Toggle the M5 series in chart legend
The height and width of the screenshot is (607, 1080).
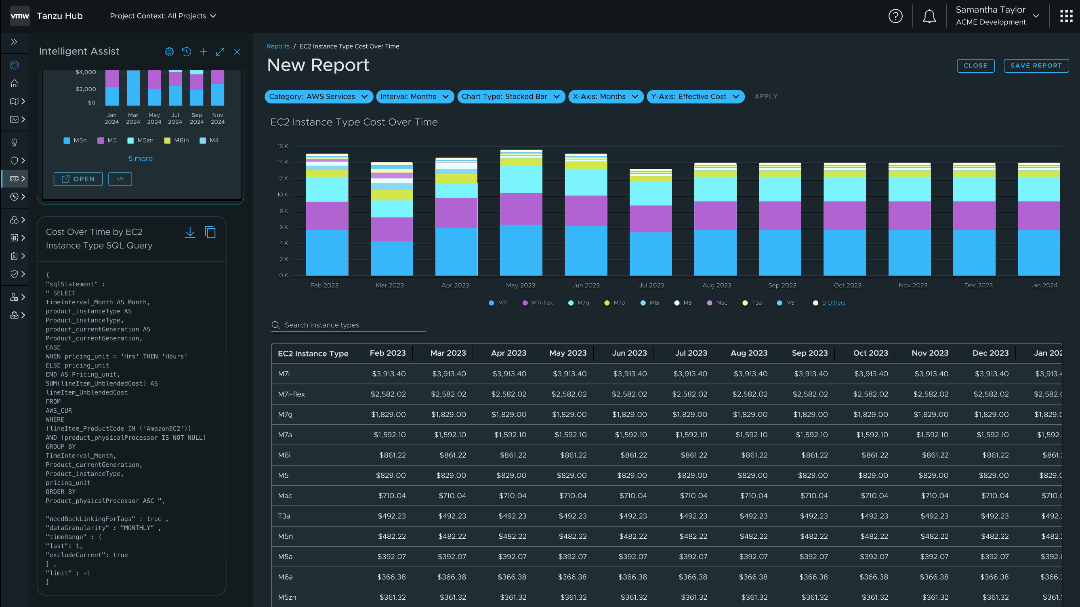[x=683, y=303]
